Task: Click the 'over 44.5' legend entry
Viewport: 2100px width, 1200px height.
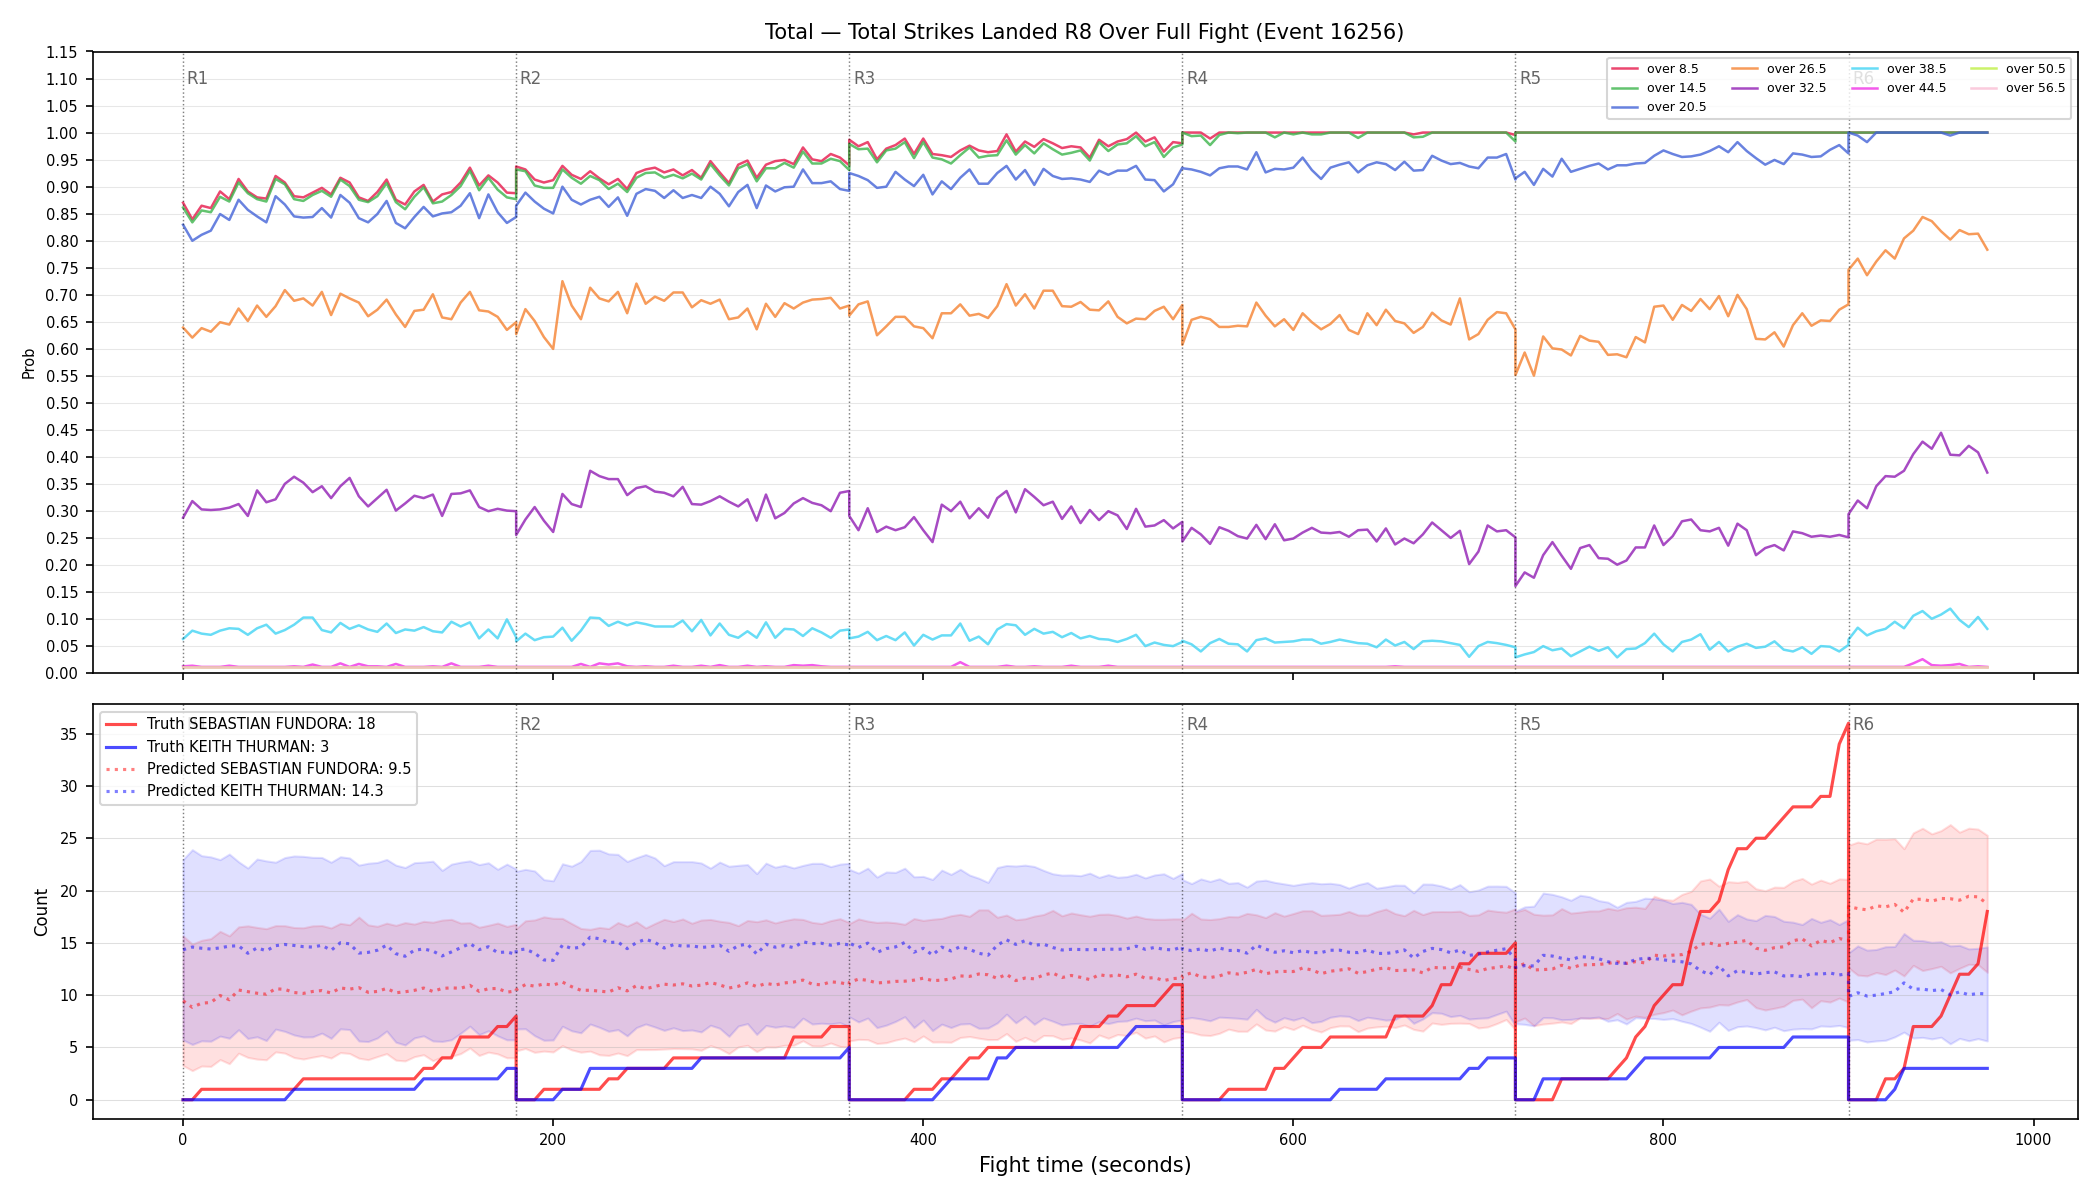Action: click(x=1899, y=88)
